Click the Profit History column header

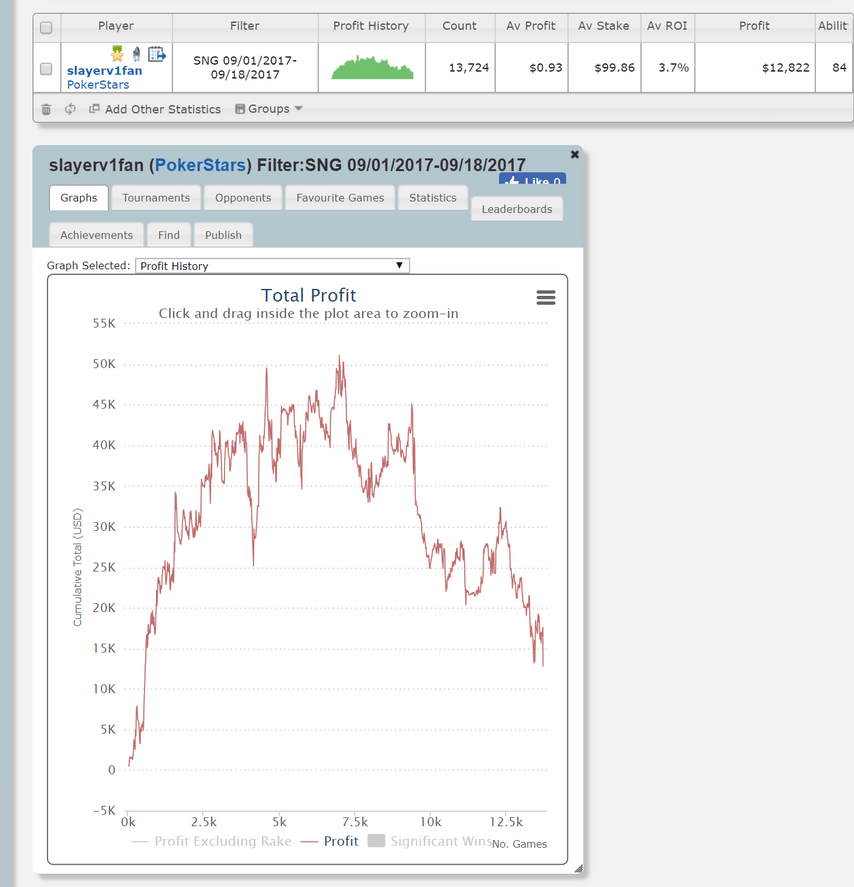(371, 26)
